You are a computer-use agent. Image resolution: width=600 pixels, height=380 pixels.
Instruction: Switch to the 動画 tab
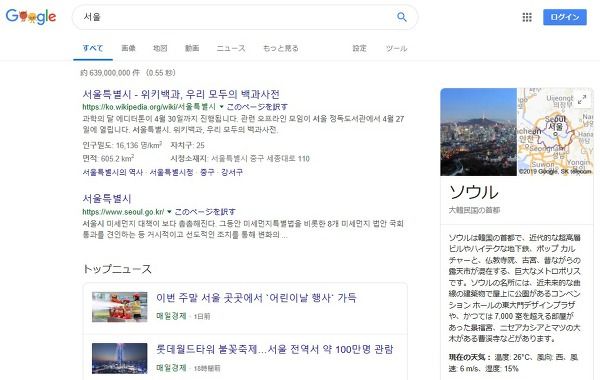192,48
